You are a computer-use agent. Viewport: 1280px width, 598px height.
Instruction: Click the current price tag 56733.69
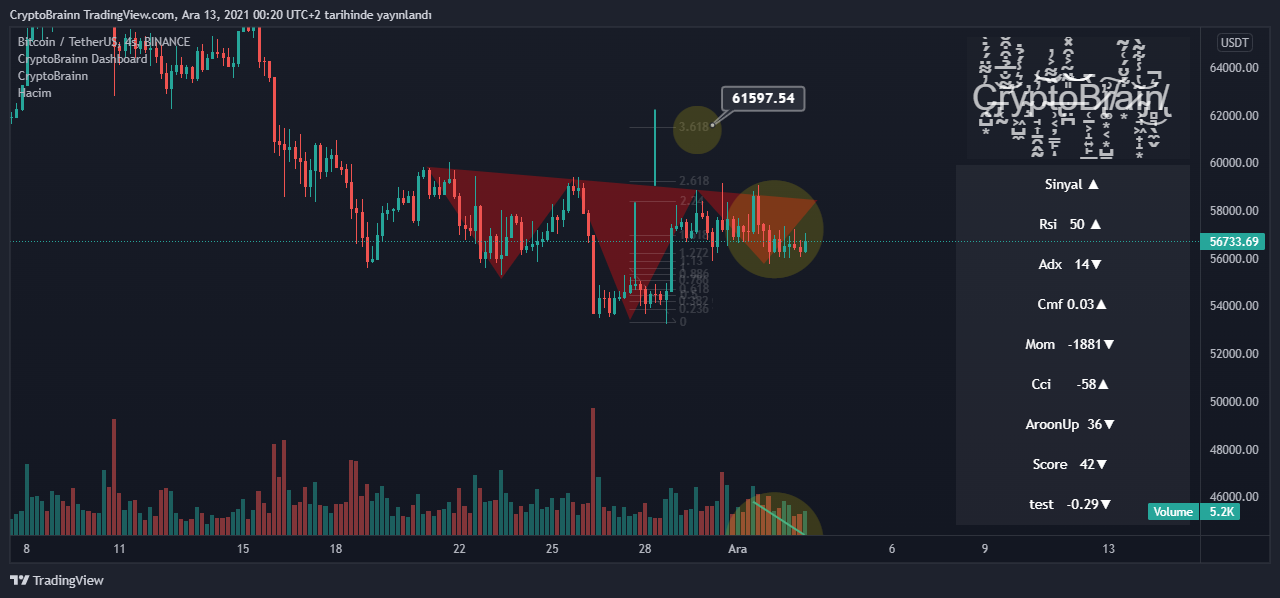click(1232, 242)
